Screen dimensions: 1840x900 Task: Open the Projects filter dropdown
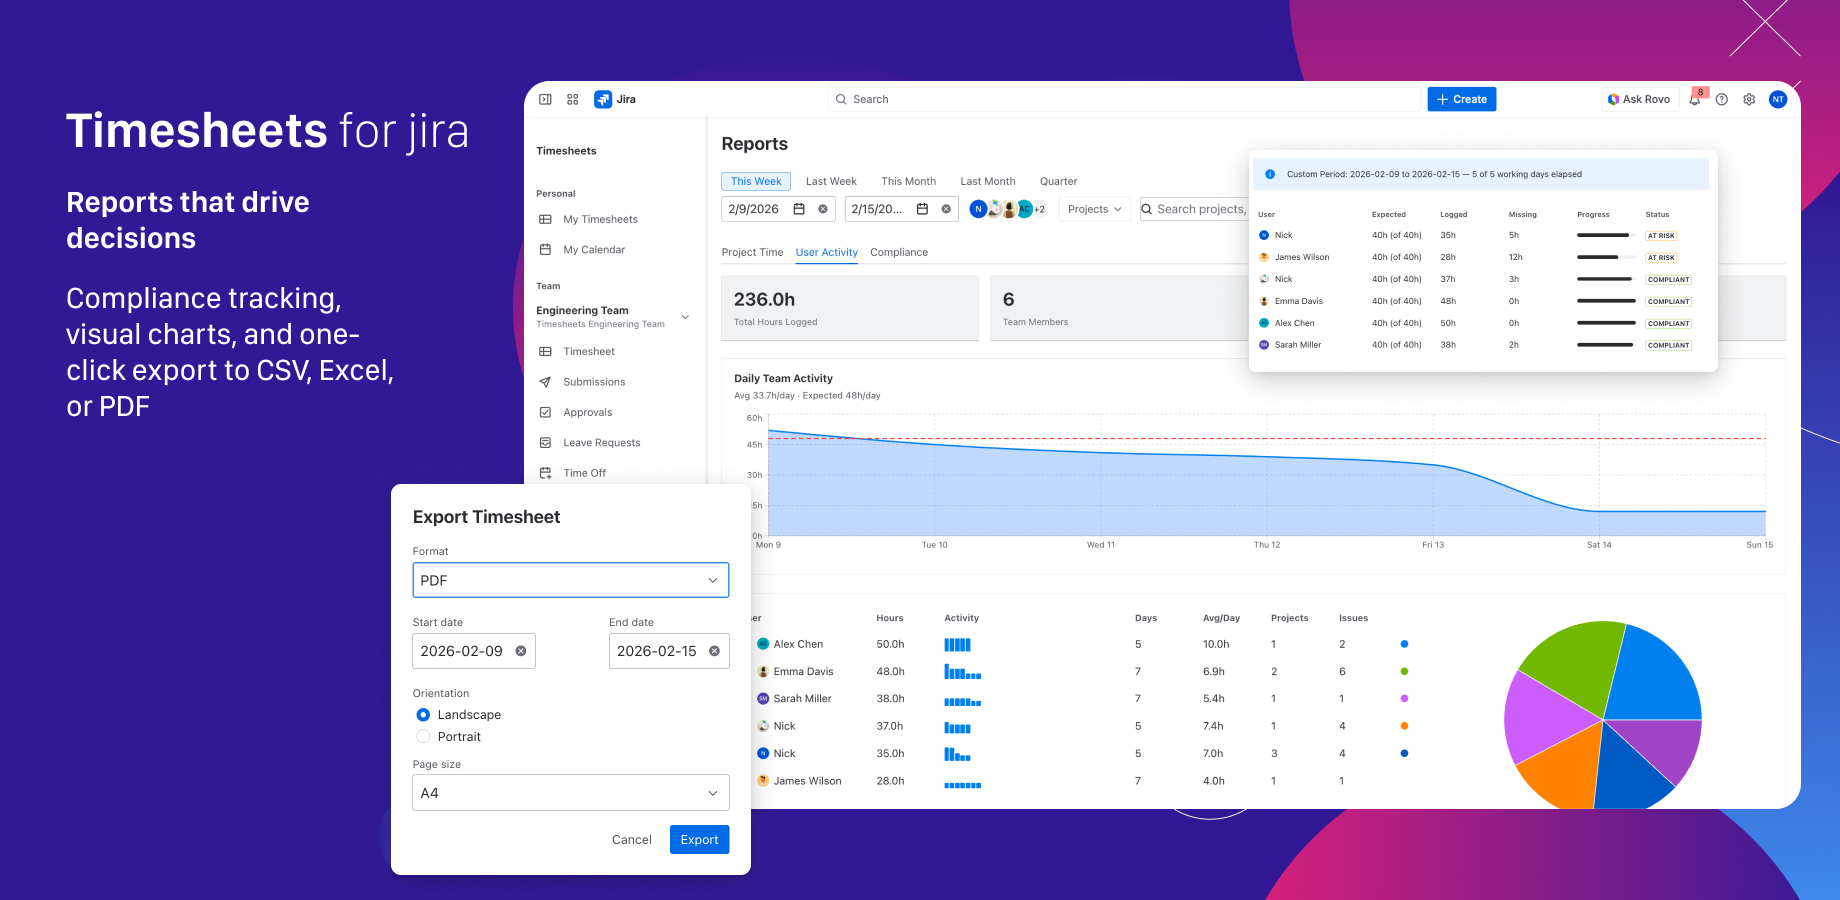point(1094,209)
